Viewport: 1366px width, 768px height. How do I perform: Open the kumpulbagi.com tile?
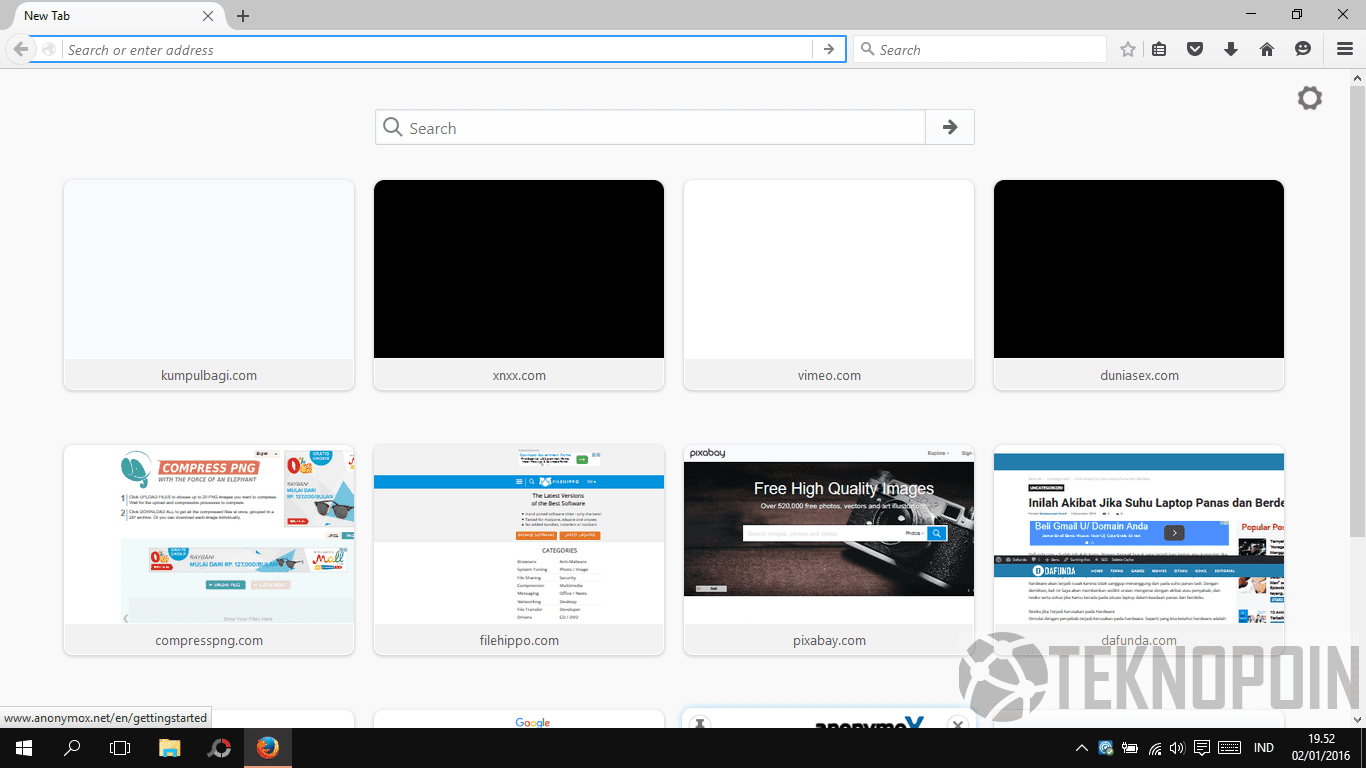[209, 285]
